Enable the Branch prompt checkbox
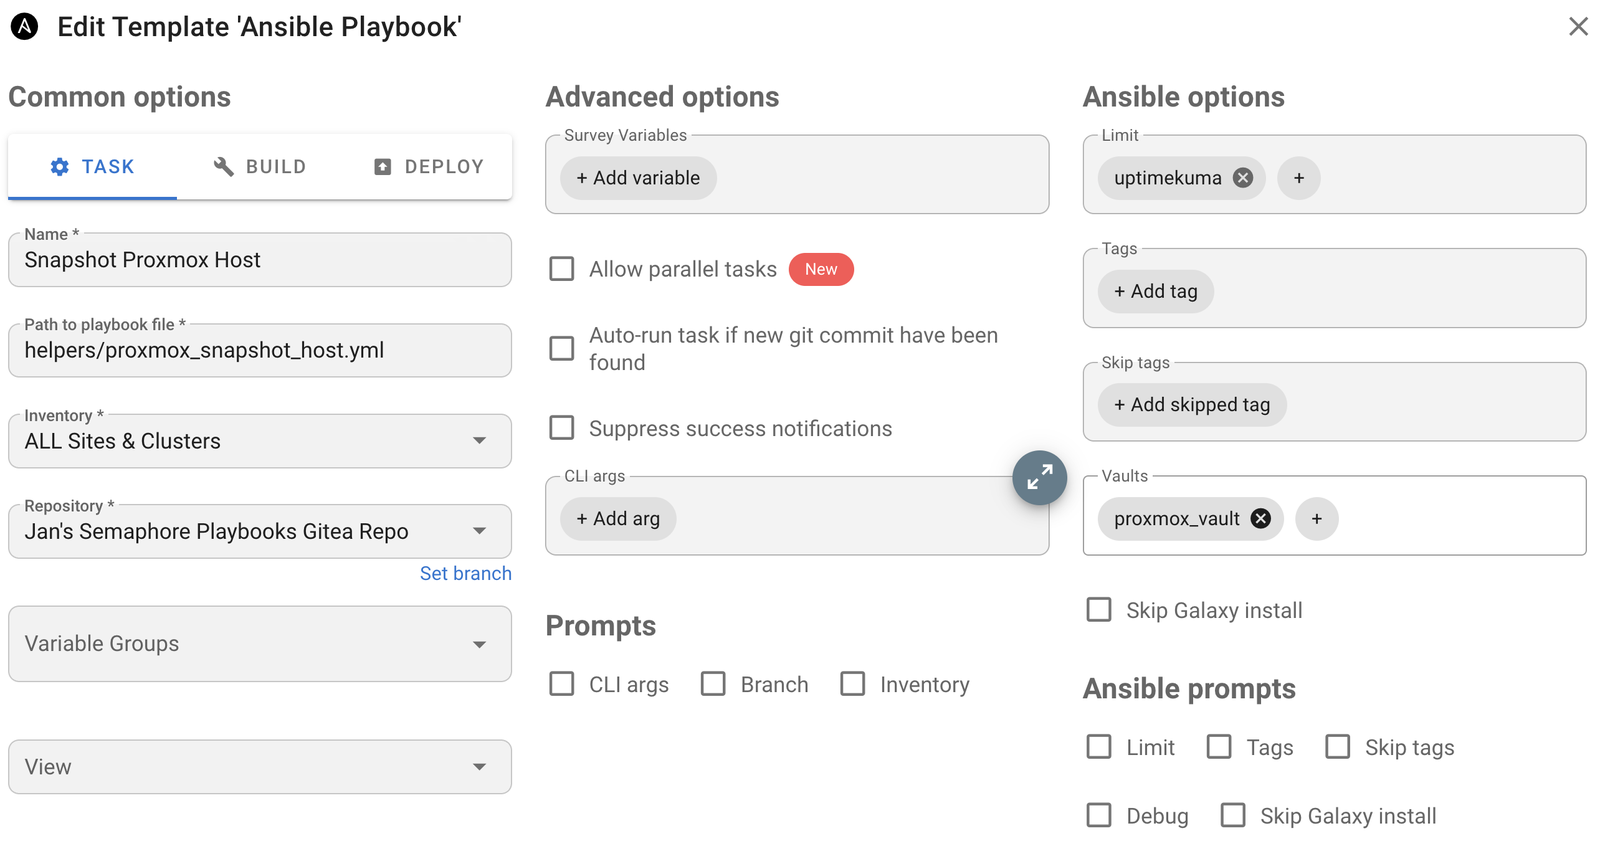Image resolution: width=1600 pixels, height=841 pixels. 713,684
